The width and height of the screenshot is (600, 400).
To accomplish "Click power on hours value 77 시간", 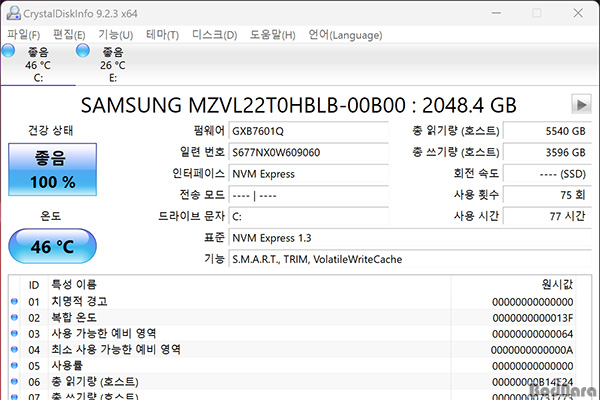I will click(548, 217).
